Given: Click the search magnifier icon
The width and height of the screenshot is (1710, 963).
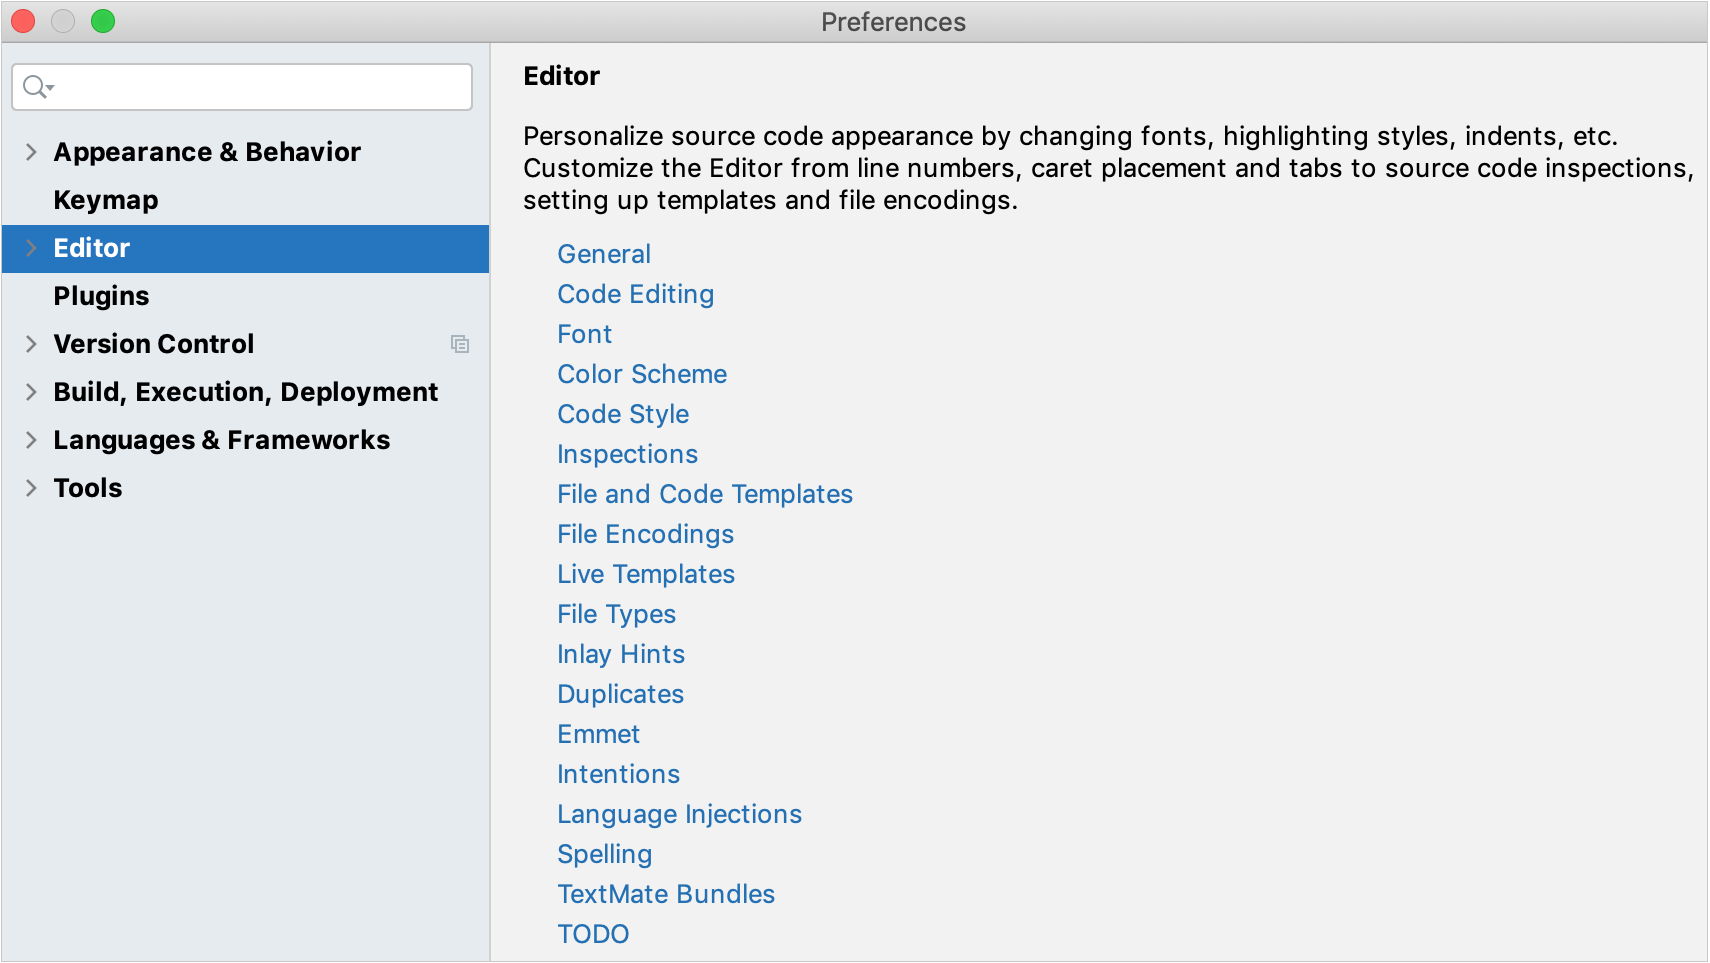Looking at the screenshot, I should click(x=32, y=87).
